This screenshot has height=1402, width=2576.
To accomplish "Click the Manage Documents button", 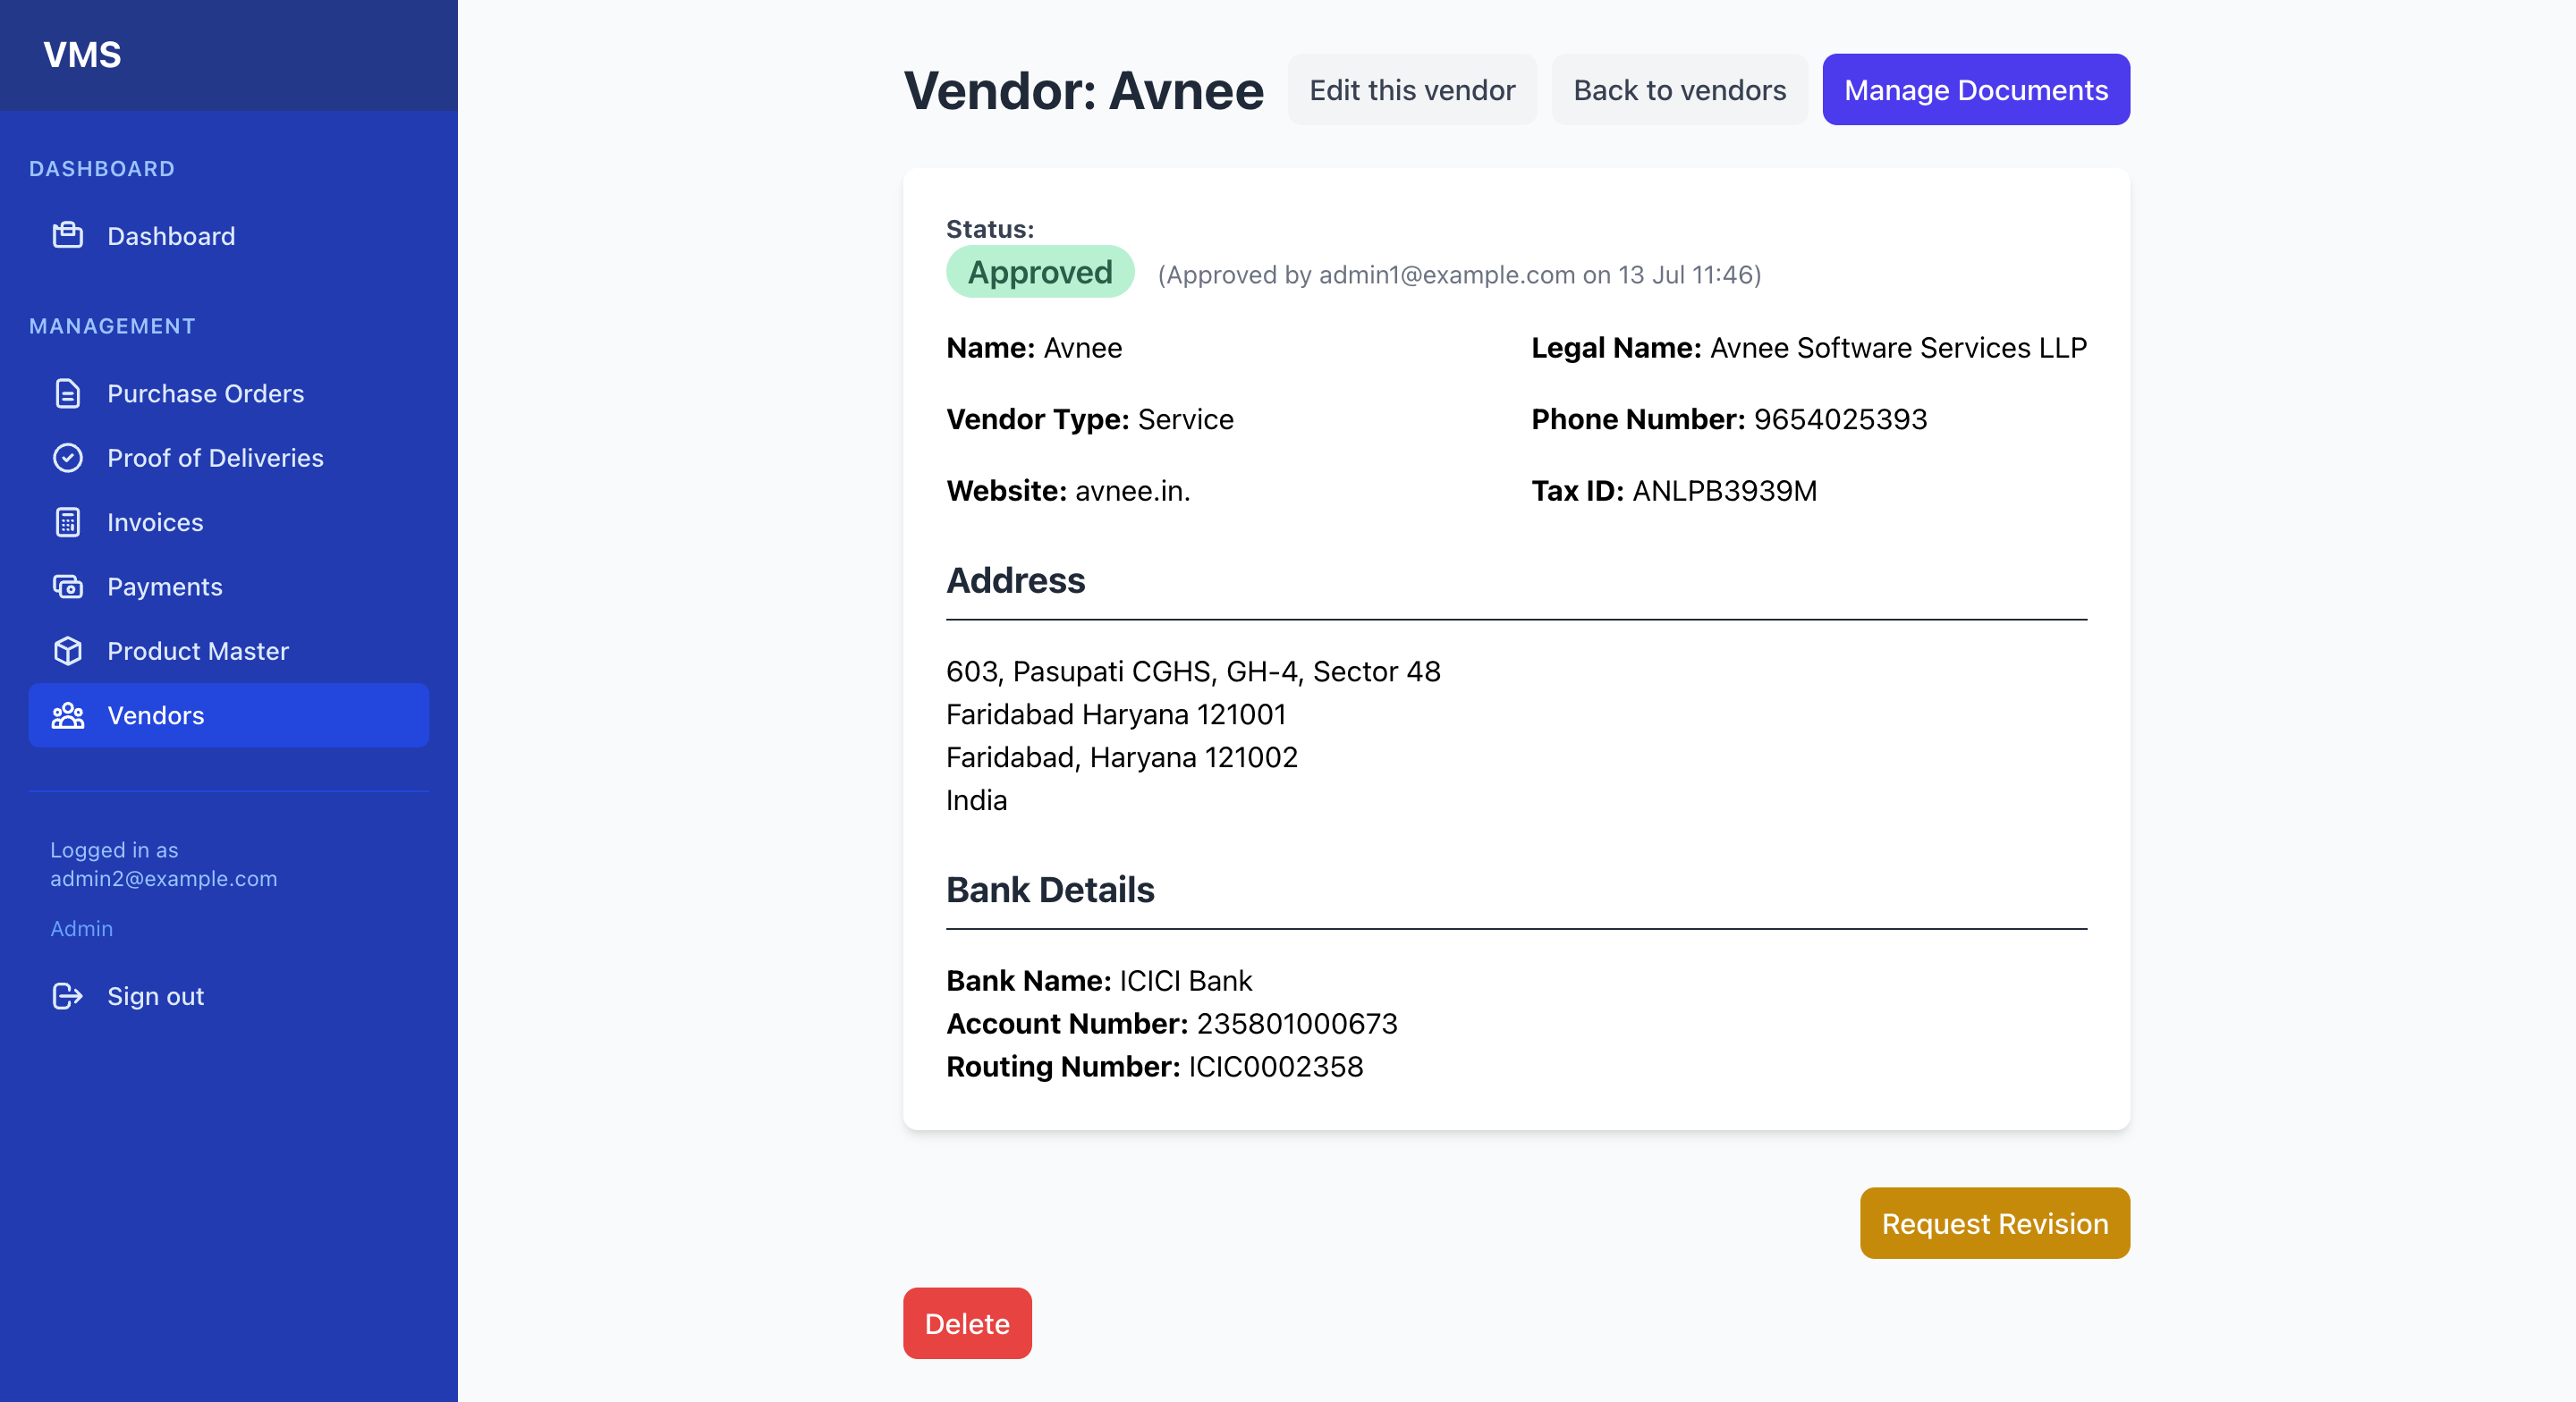I will coord(1975,89).
